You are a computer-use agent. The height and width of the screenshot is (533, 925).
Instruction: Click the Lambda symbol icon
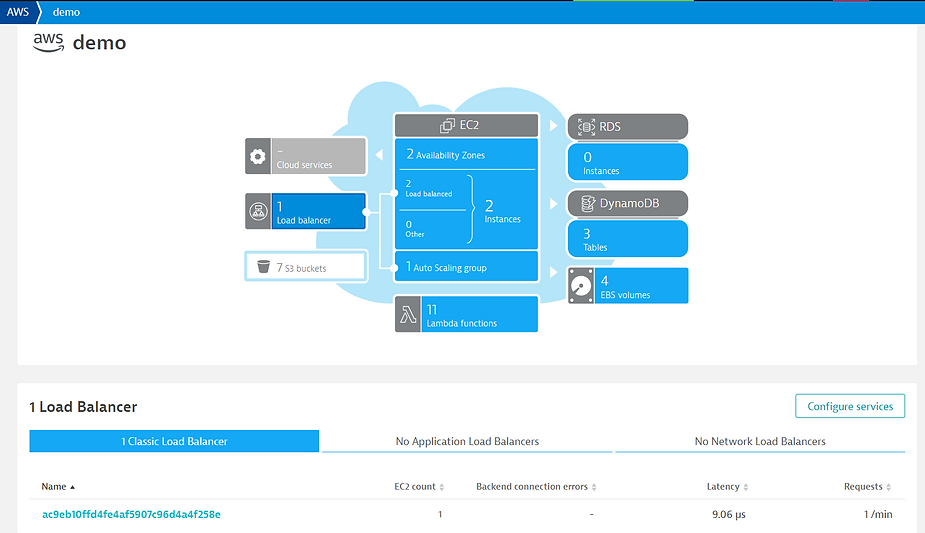click(x=408, y=315)
